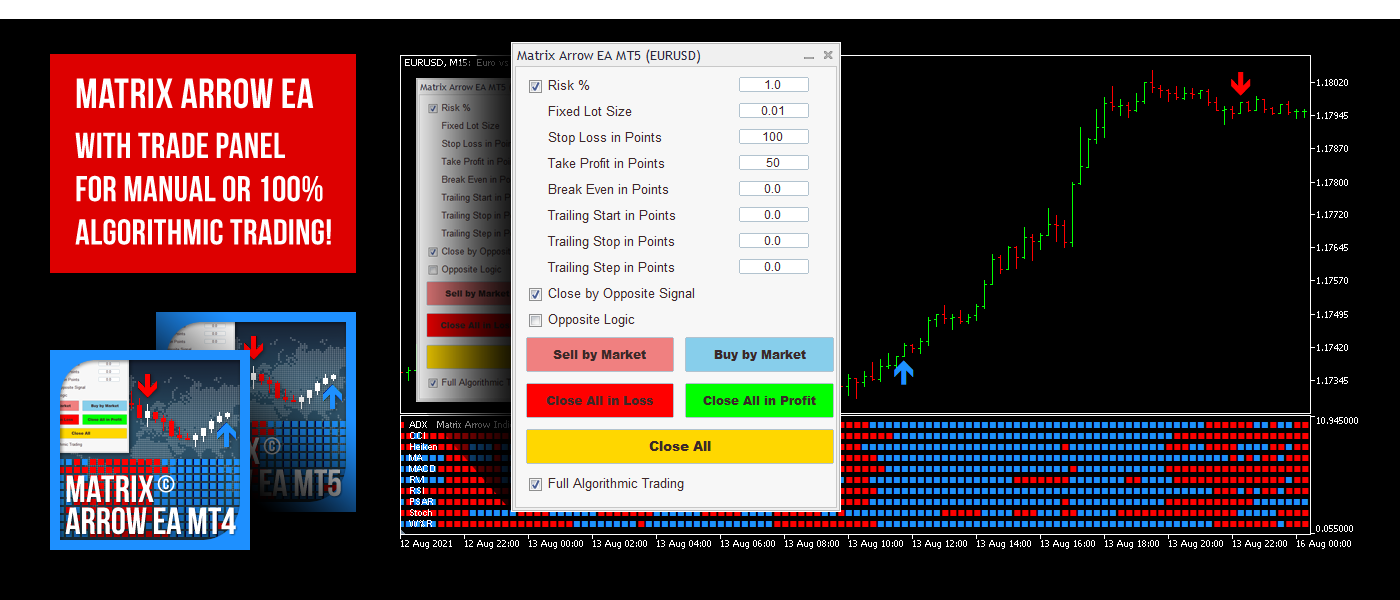Viewport: 1400px width, 600px height.
Task: Focus the Trailing Step in Points field
Action: coord(774,267)
